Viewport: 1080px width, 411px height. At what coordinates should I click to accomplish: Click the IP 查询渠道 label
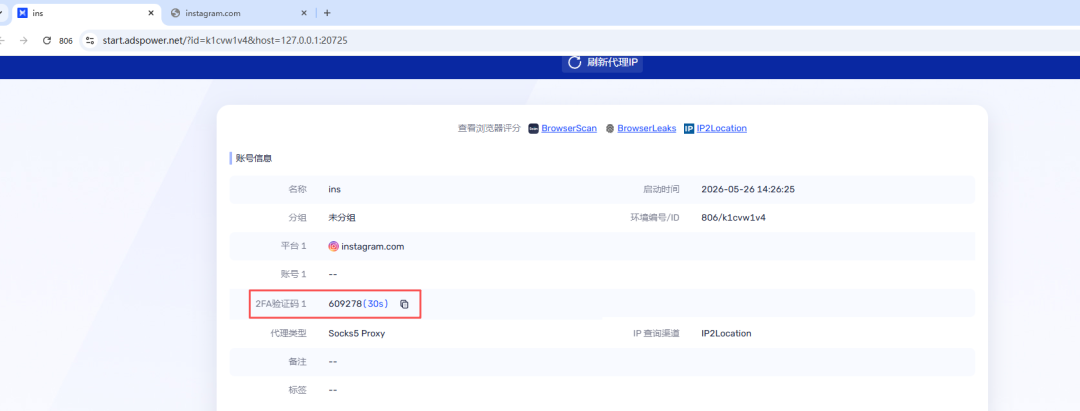[x=656, y=333]
